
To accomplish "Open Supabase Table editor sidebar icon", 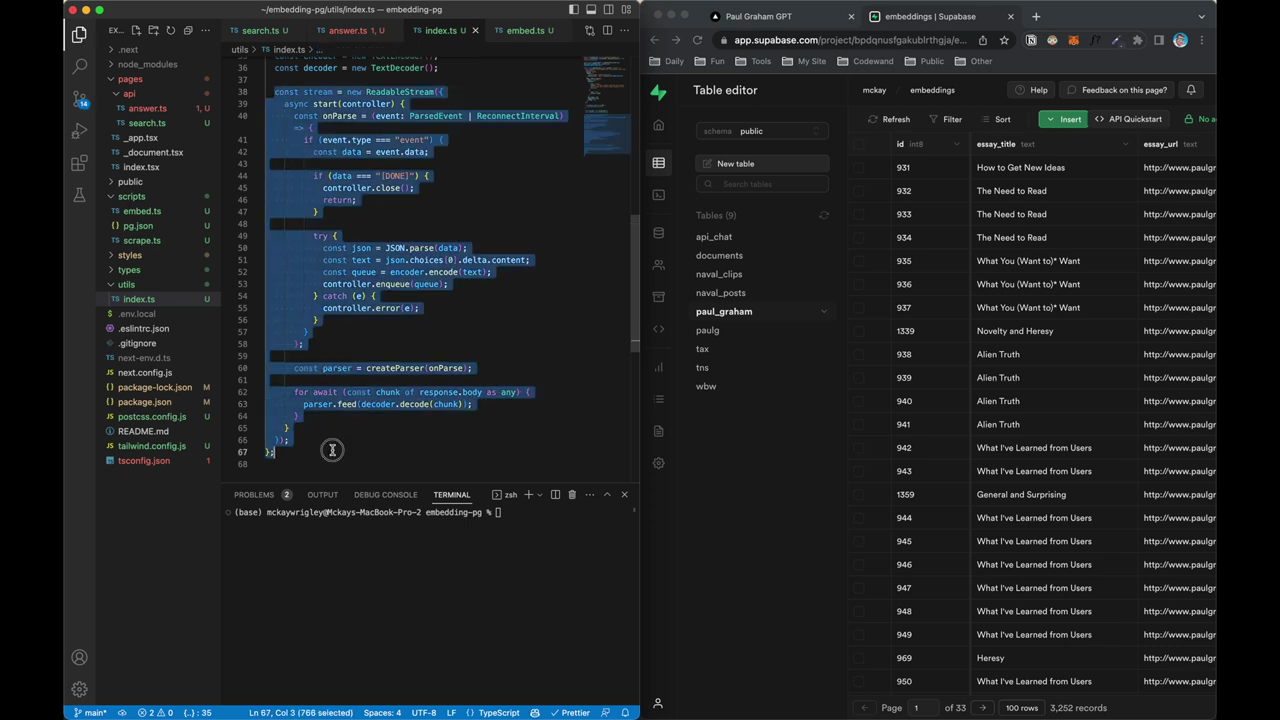I will [x=658, y=163].
